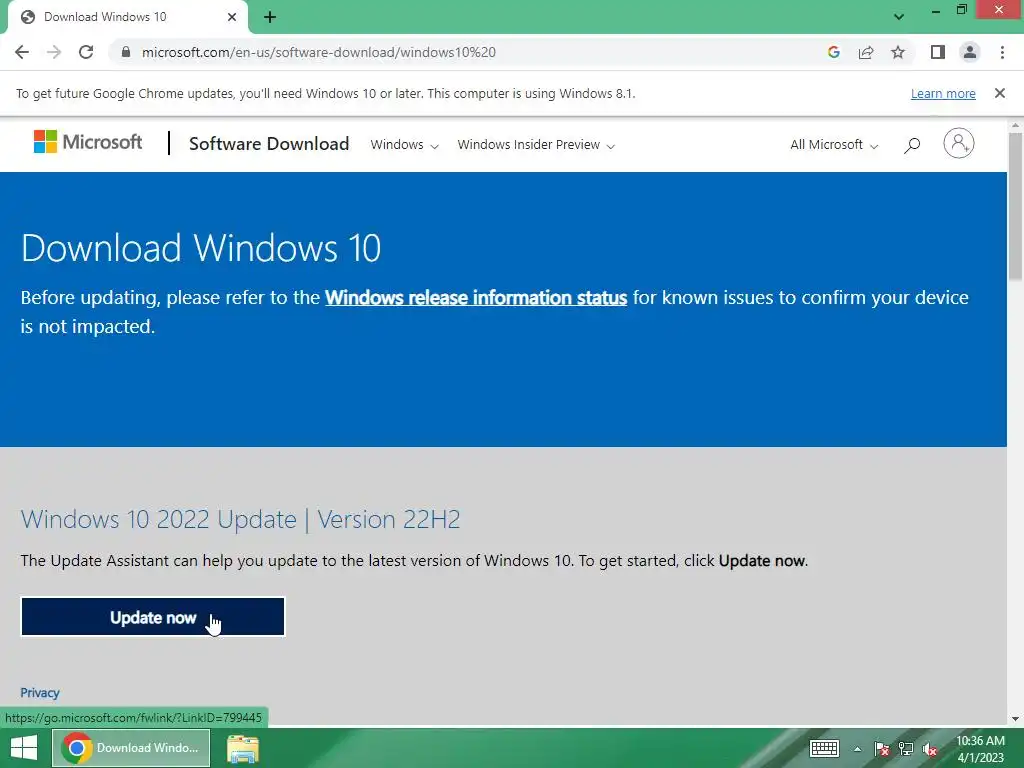The width and height of the screenshot is (1024, 768).
Task: Open a new tab with plus button
Action: tap(270, 17)
